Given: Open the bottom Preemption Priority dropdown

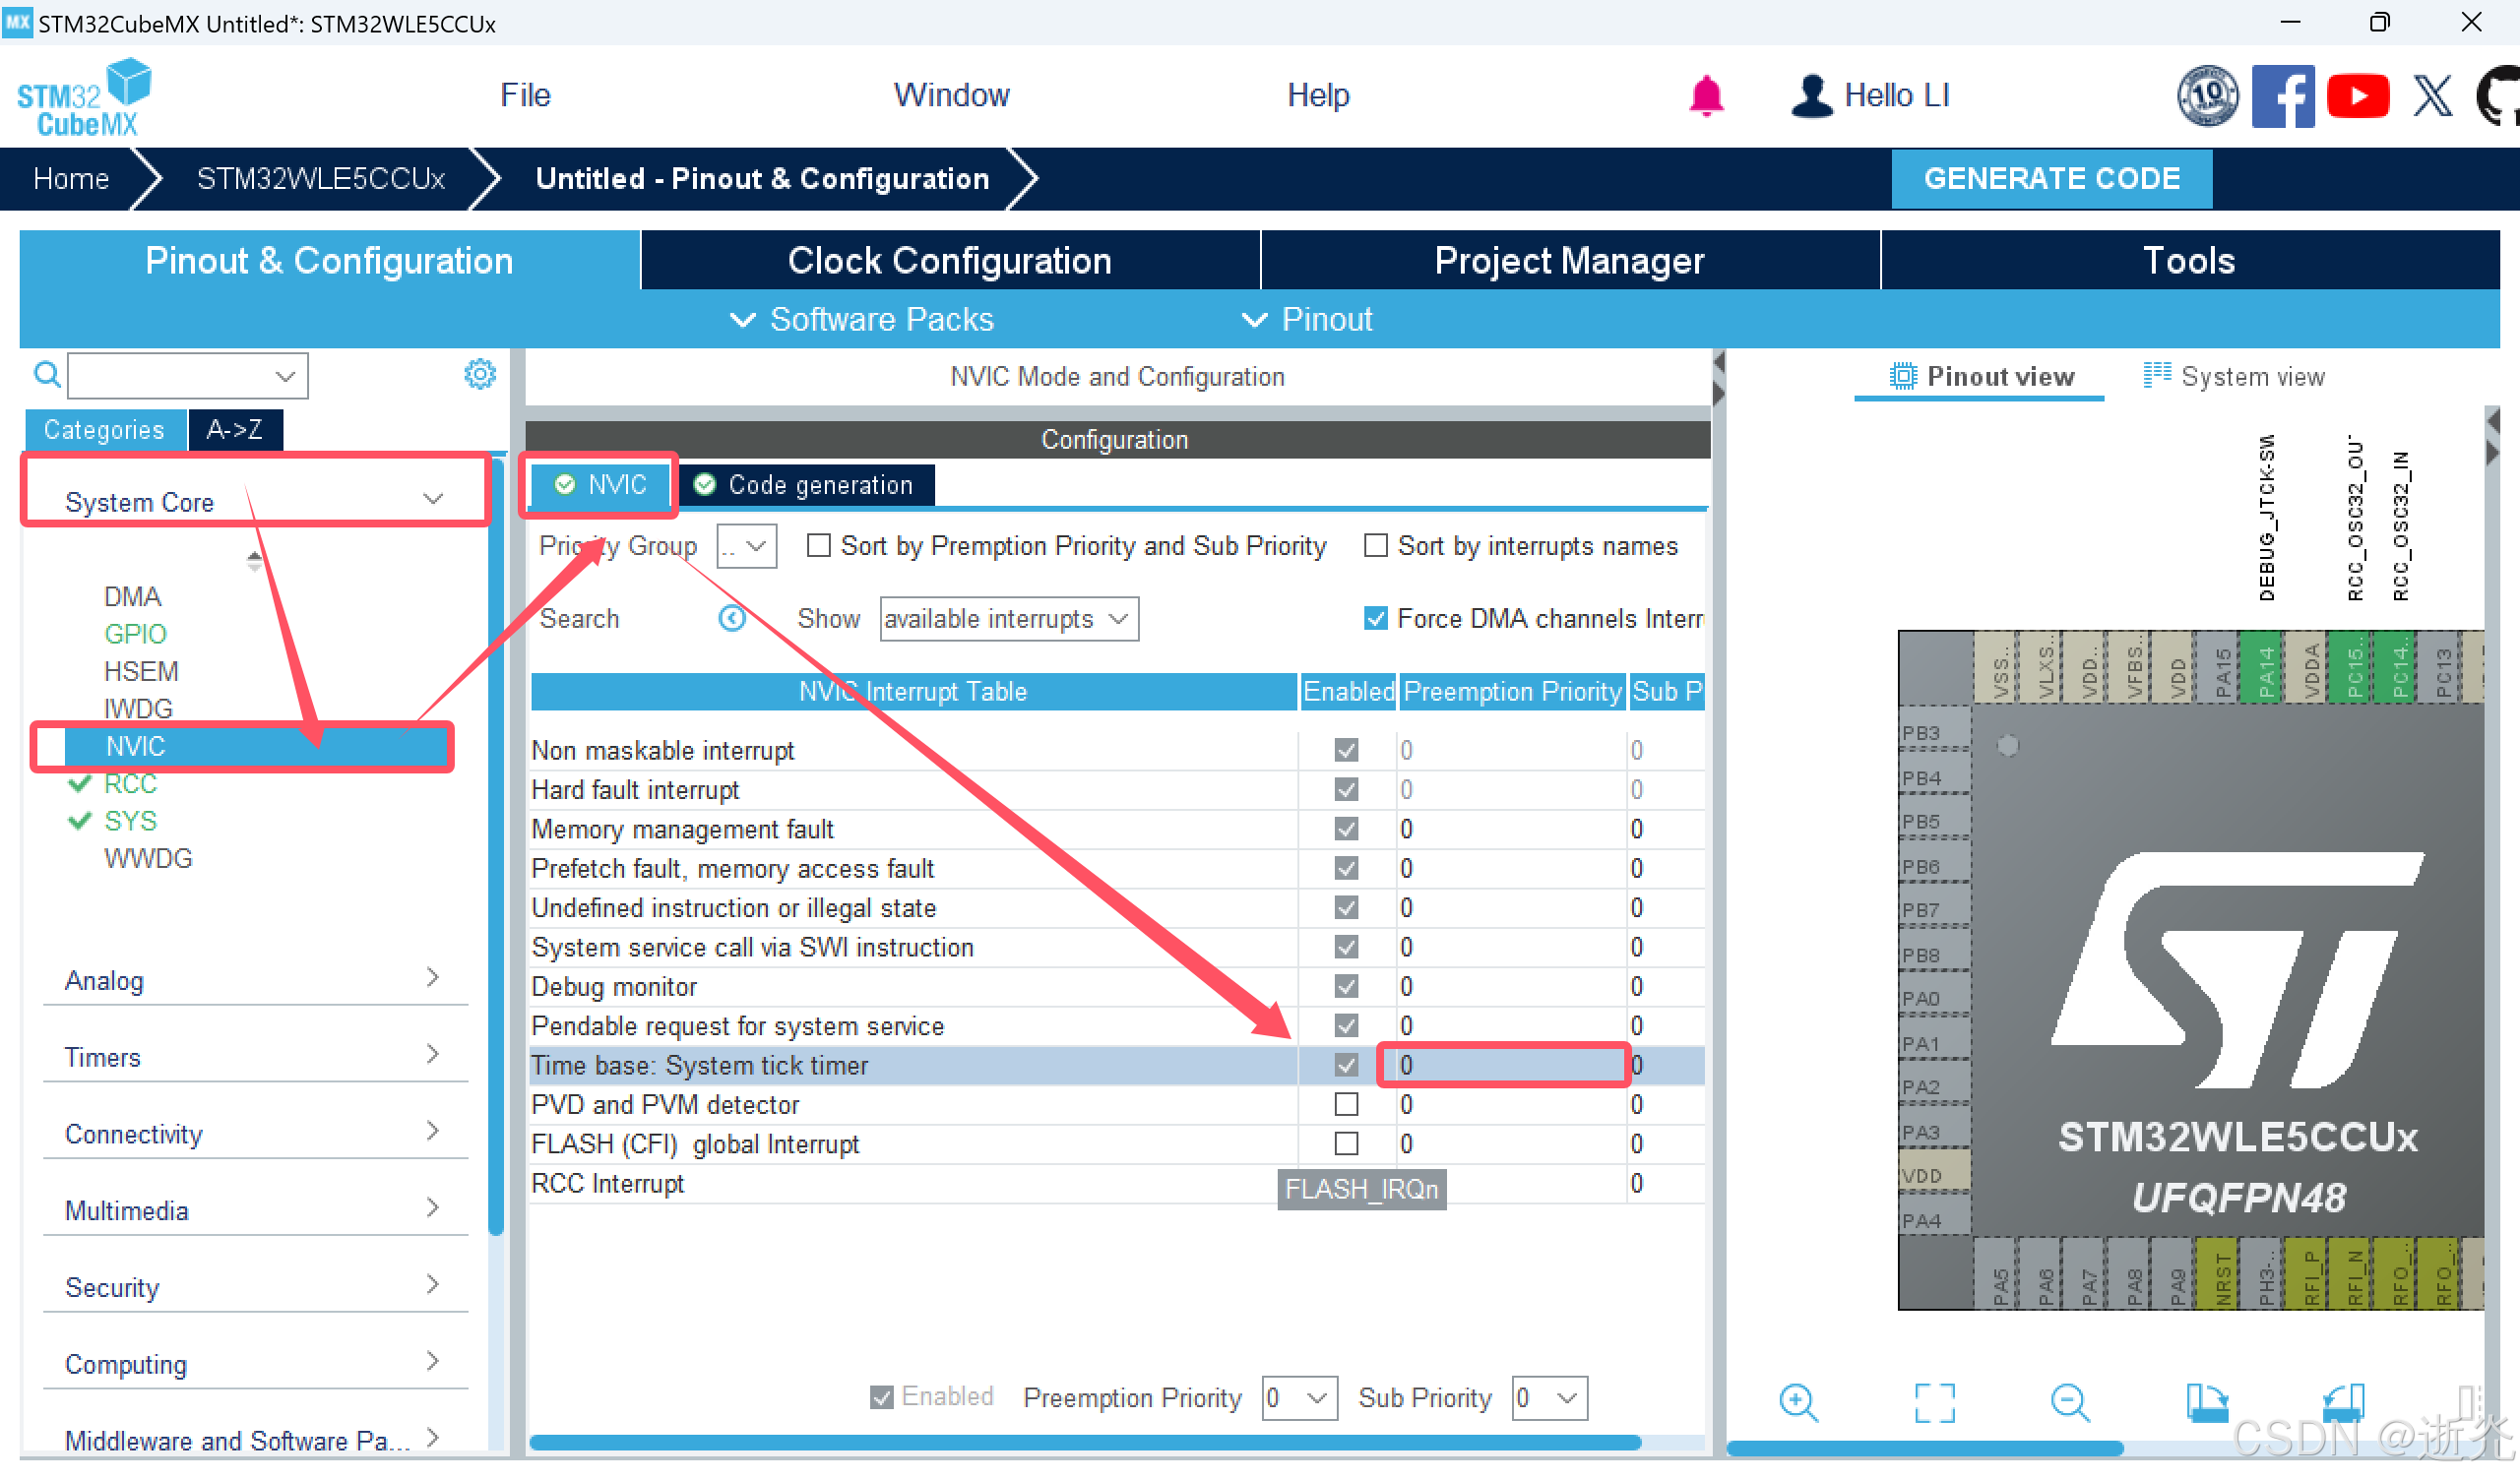Looking at the screenshot, I should pyautogui.click(x=1299, y=1397).
